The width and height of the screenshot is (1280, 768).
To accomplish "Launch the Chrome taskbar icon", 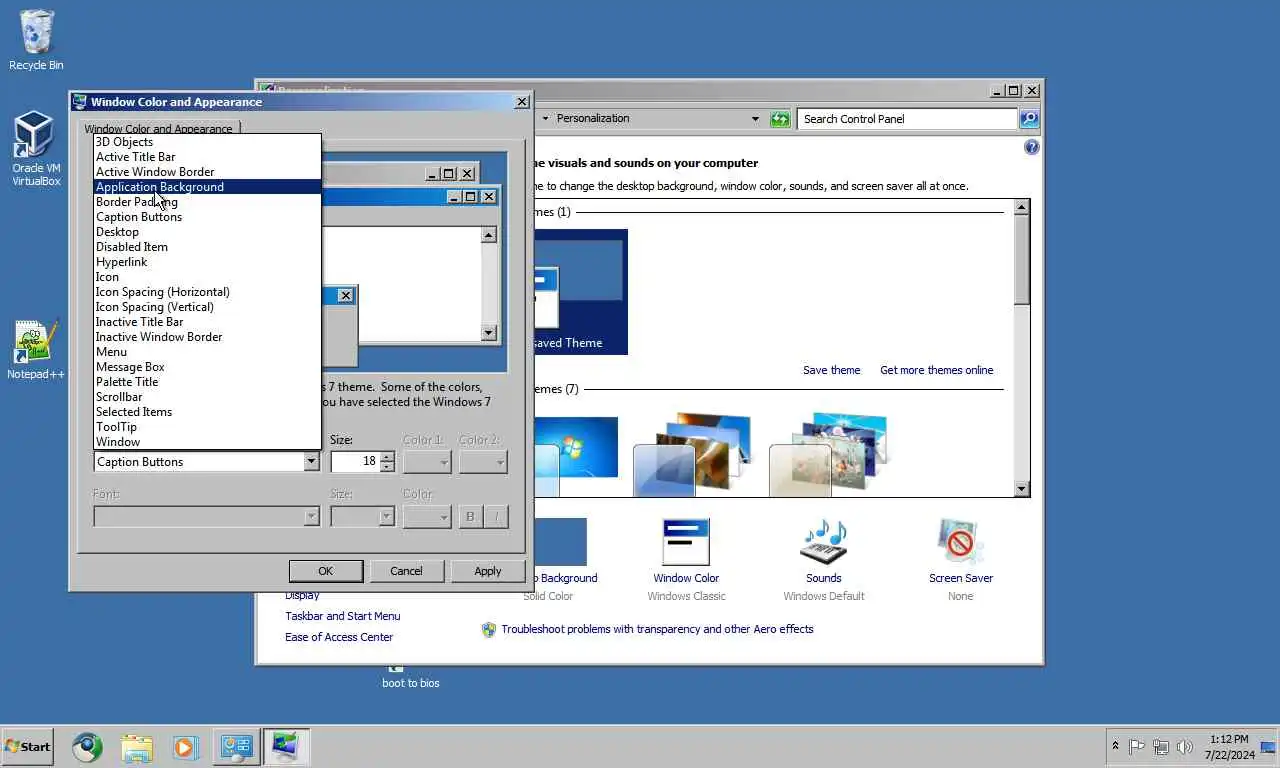I will pos(87,747).
